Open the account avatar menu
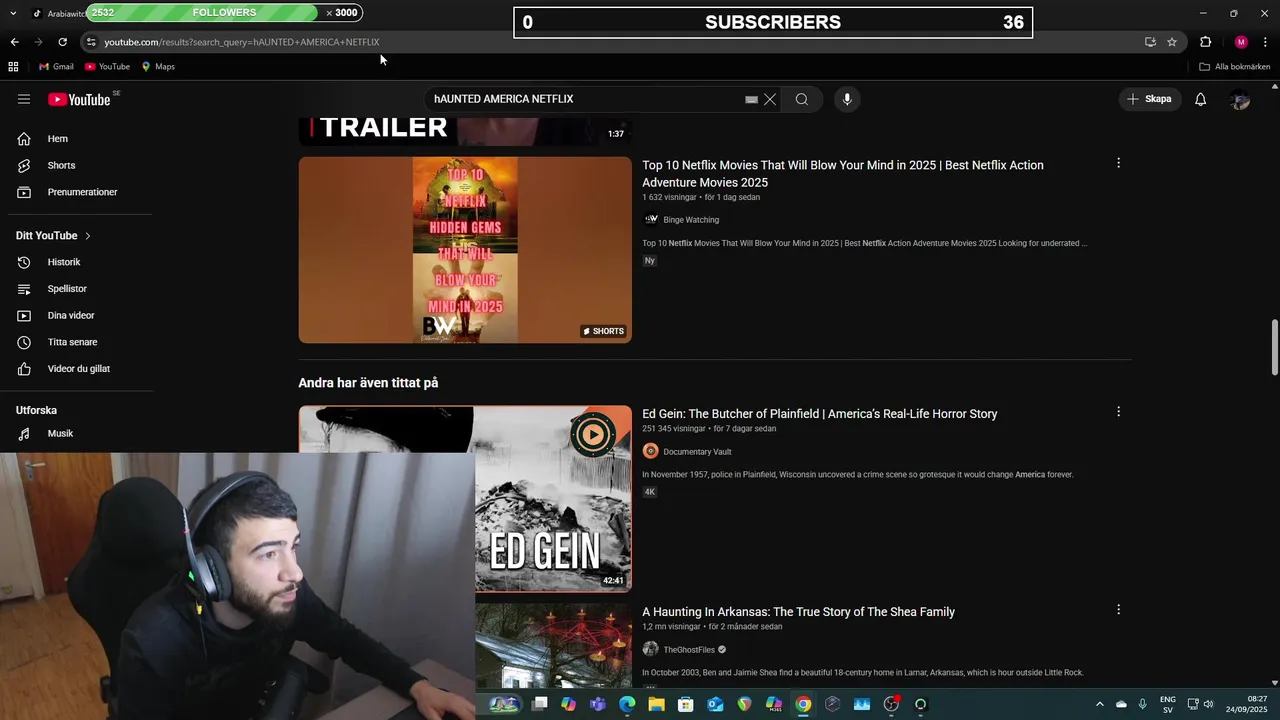Screen dimensions: 1280x720 pos(1240,99)
